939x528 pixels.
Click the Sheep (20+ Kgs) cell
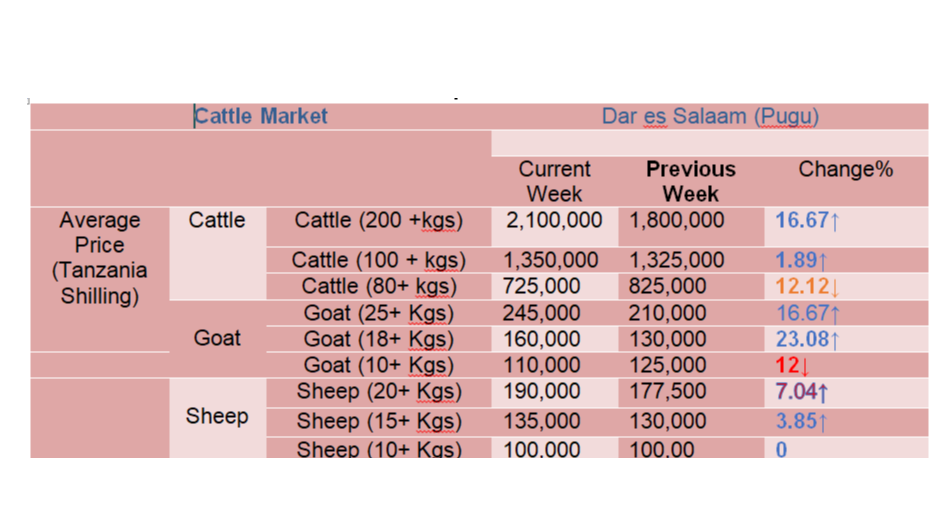pos(378,392)
